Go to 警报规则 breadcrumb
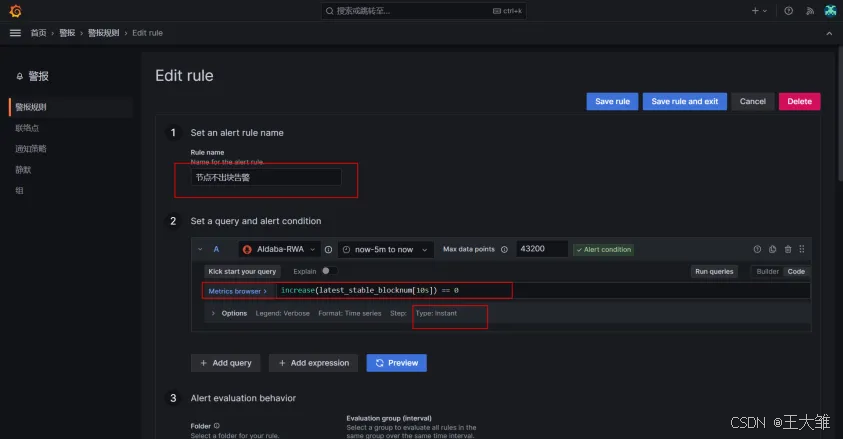Image resolution: width=843 pixels, height=439 pixels. pyautogui.click(x=103, y=33)
